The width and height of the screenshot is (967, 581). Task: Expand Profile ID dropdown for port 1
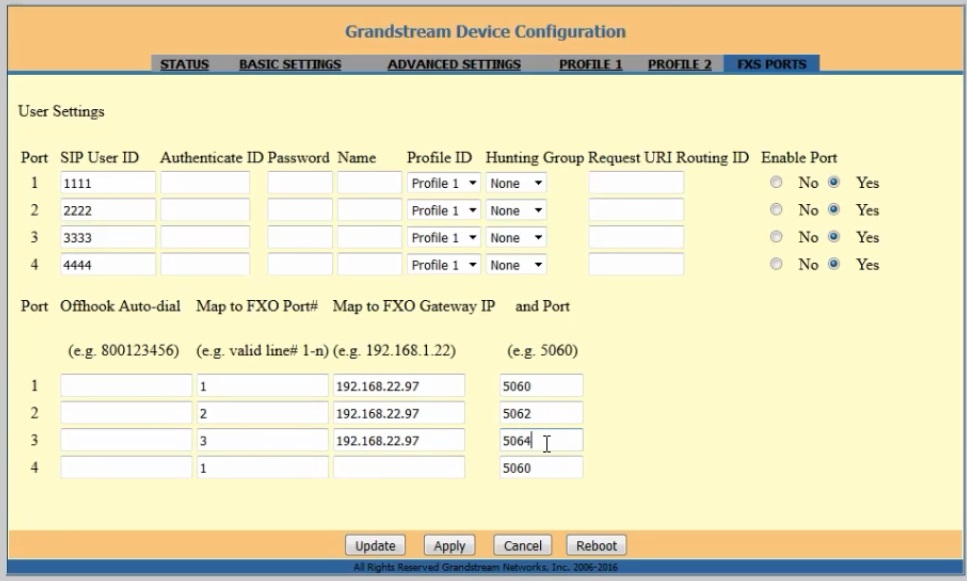(x=444, y=184)
